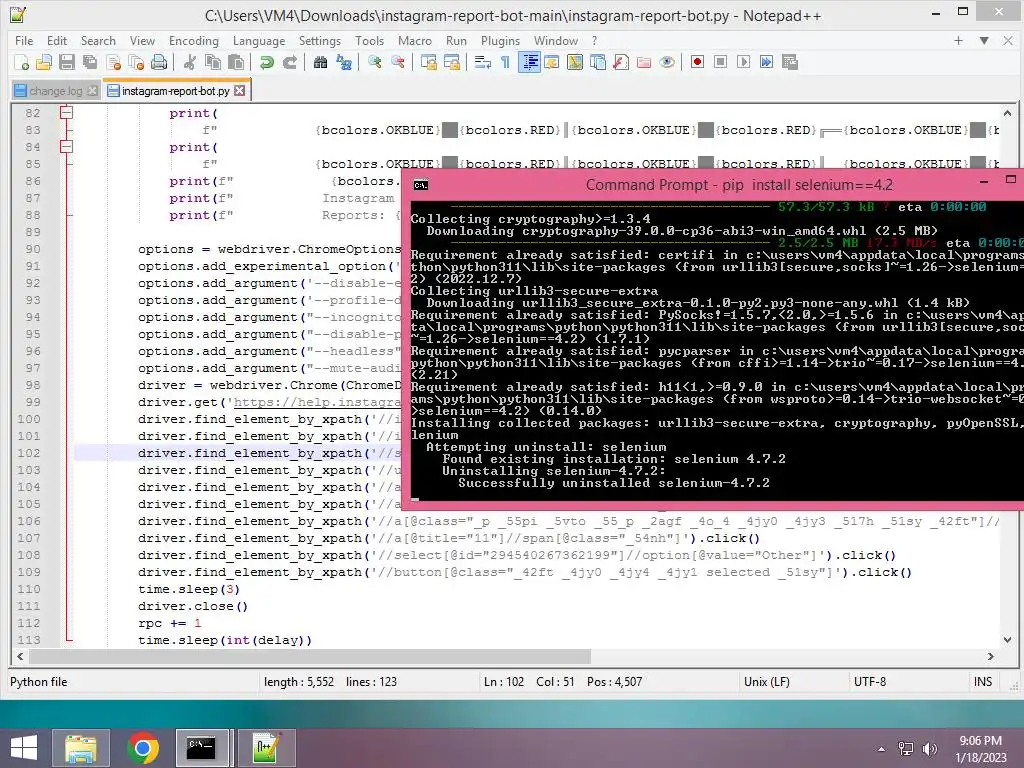
Task: Open the Plugins menu
Action: pyautogui.click(x=500, y=40)
